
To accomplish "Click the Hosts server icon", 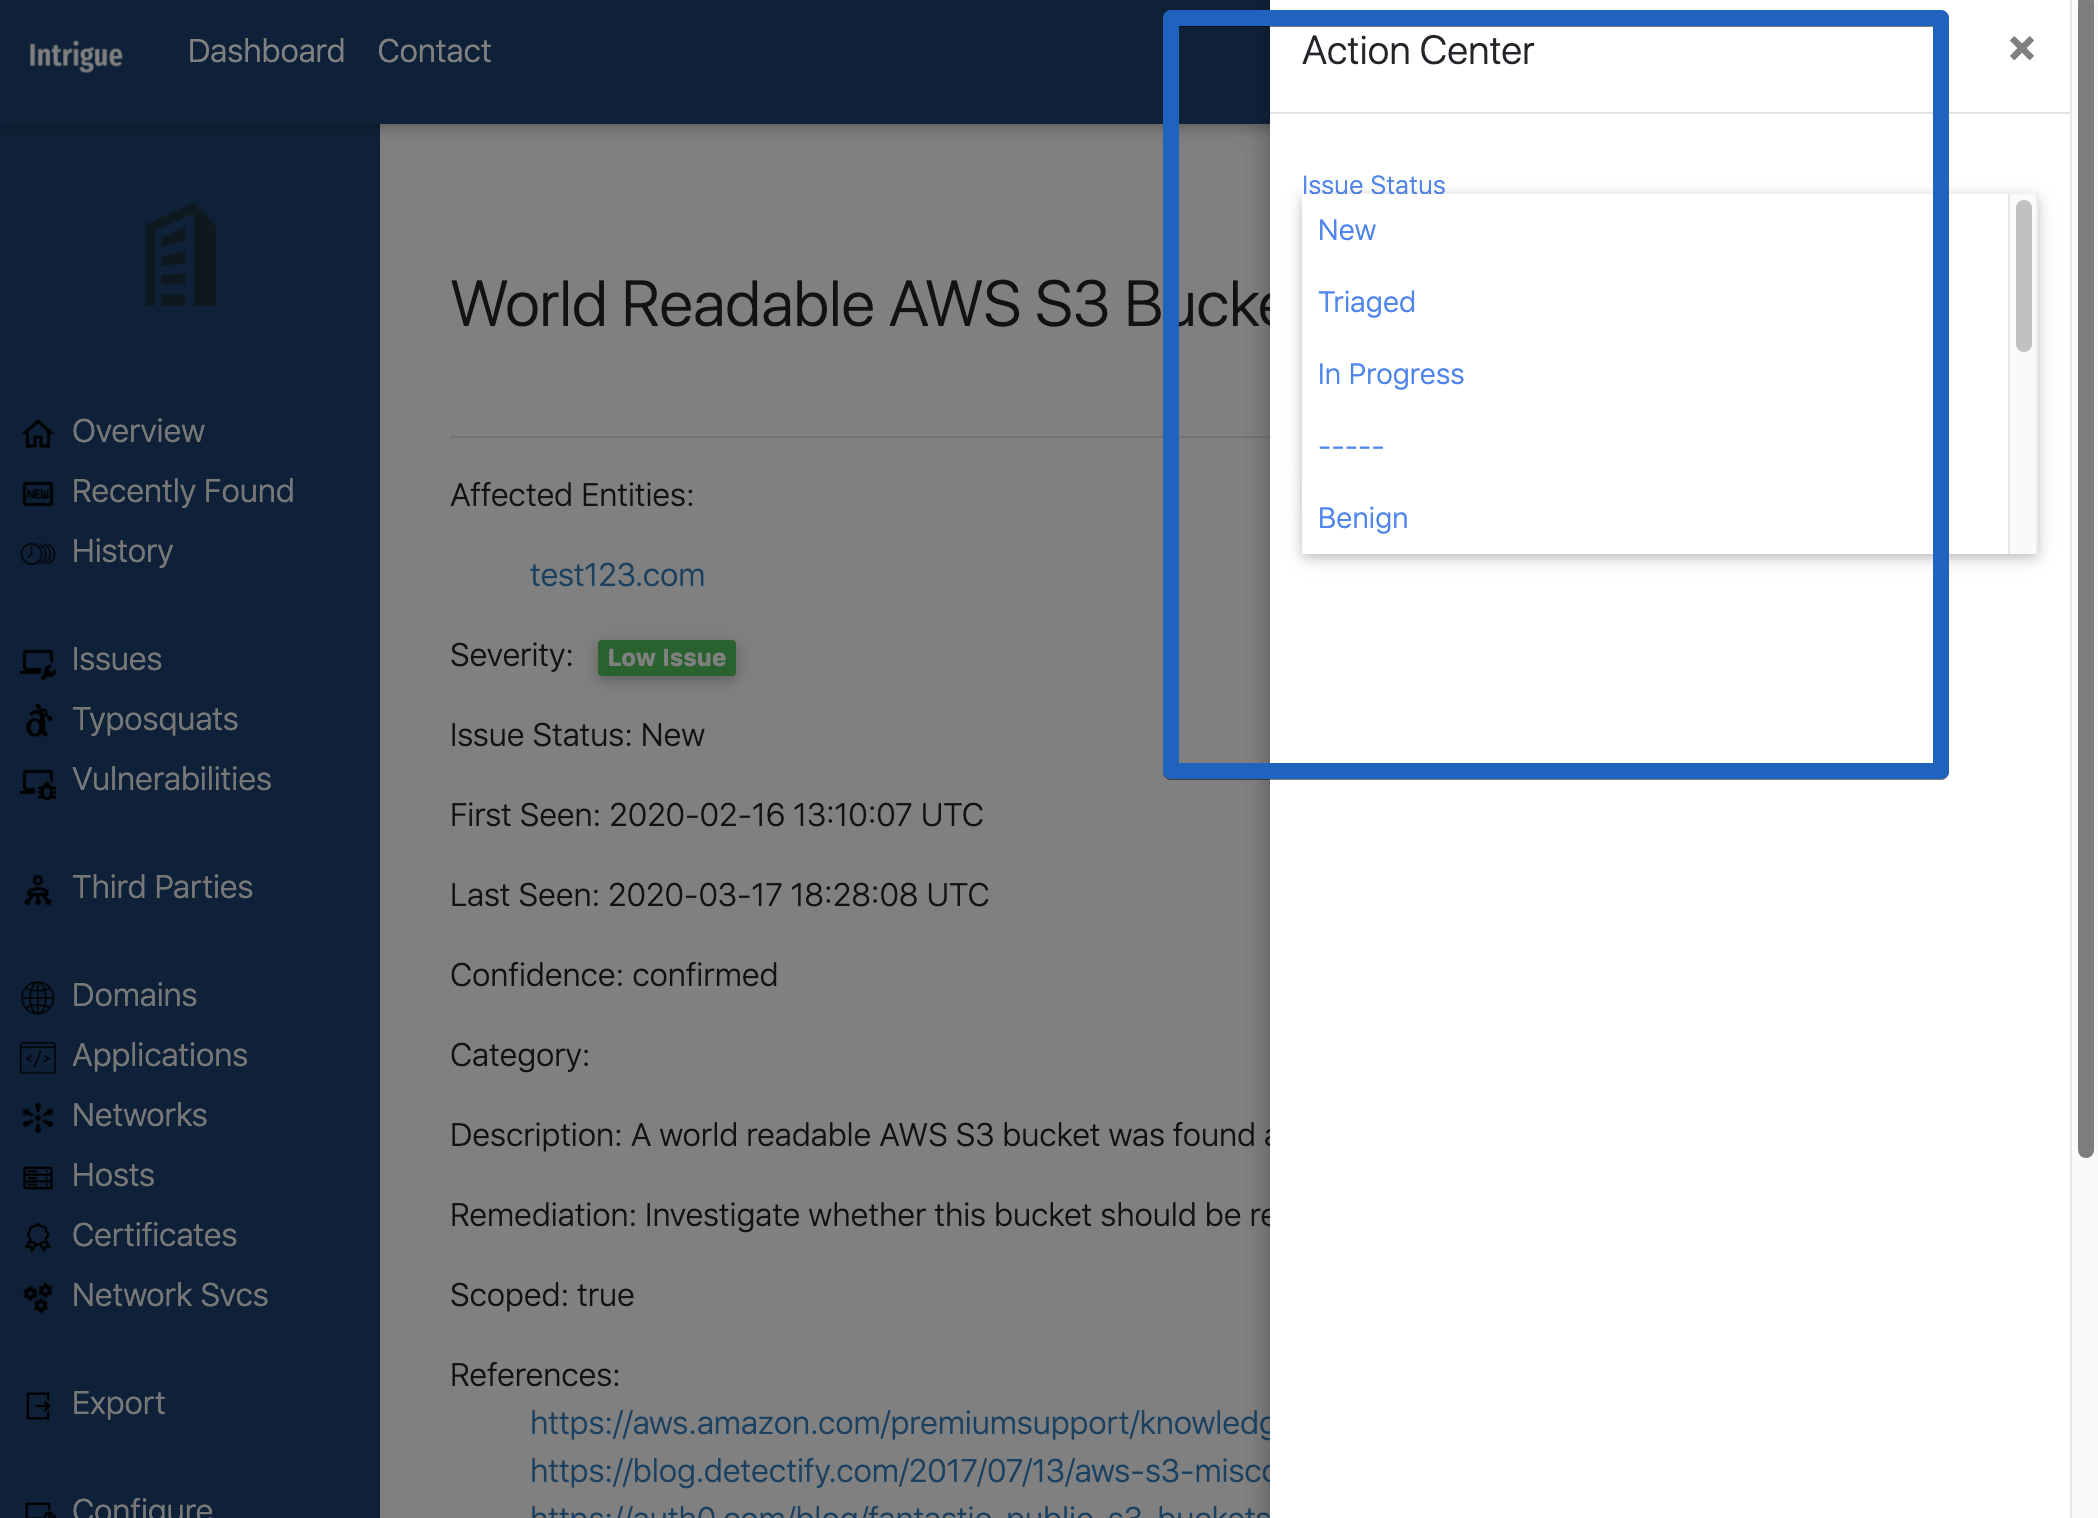I will [x=38, y=1177].
